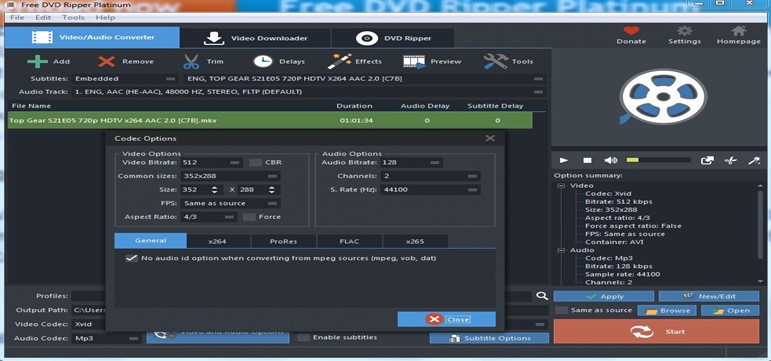Select the Trim scissors tool
771x361 pixels.
(191, 61)
